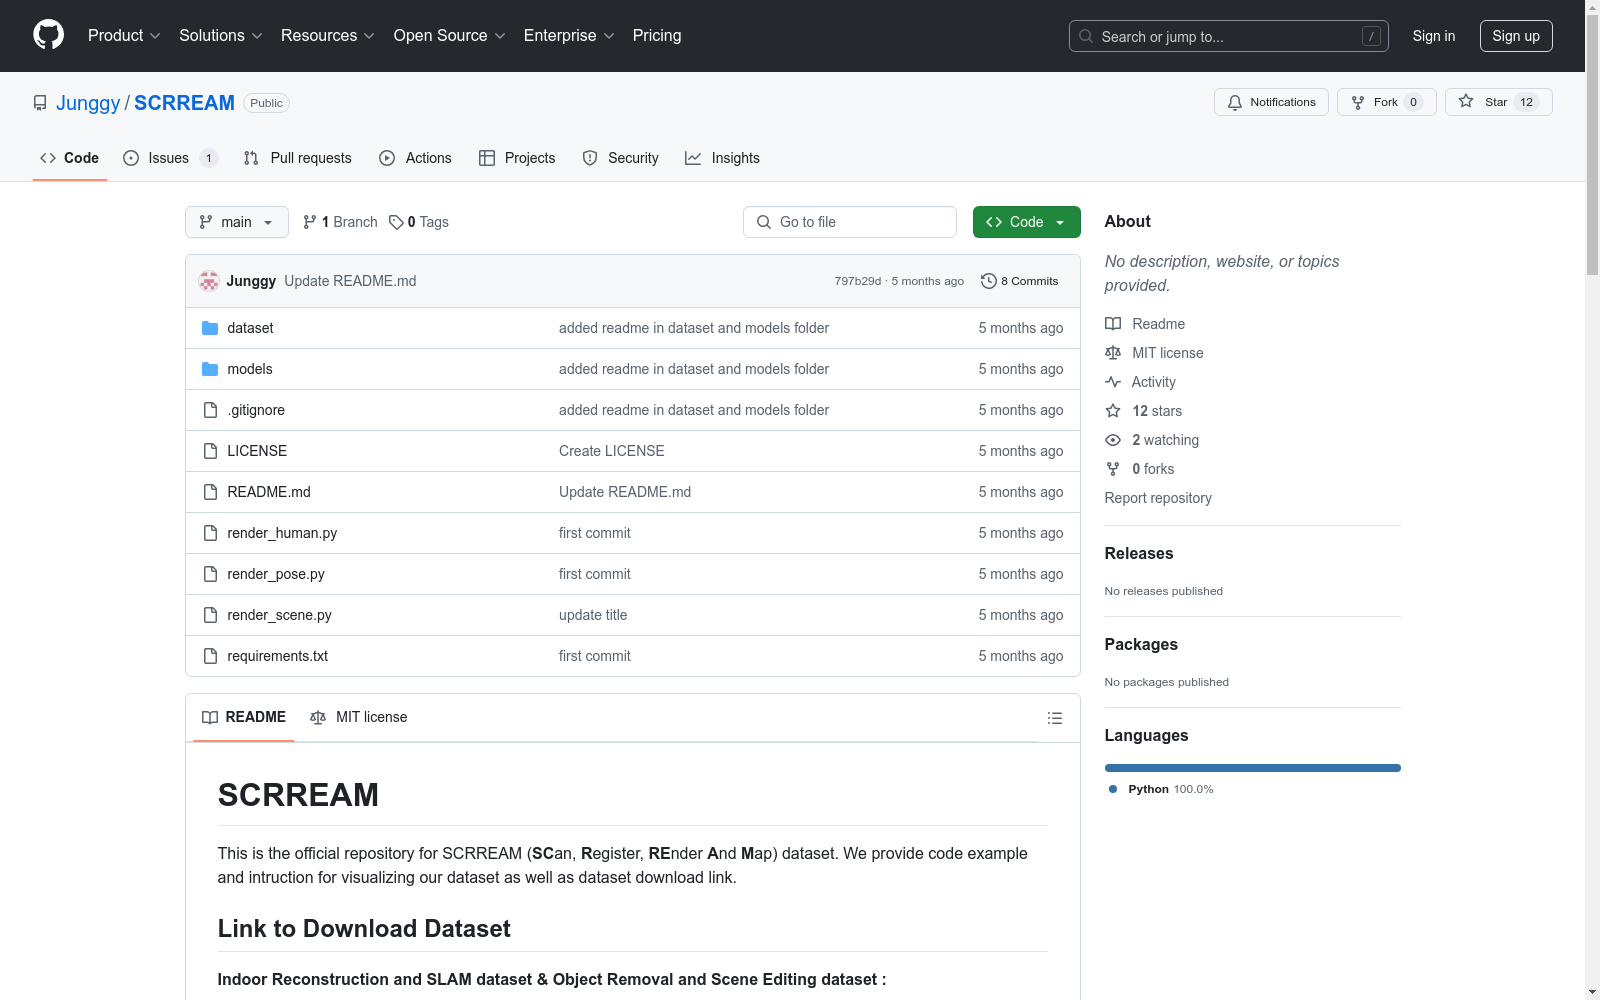The width and height of the screenshot is (1600, 1000).
Task: Click the slash shortcut key icon
Action: tap(1371, 36)
